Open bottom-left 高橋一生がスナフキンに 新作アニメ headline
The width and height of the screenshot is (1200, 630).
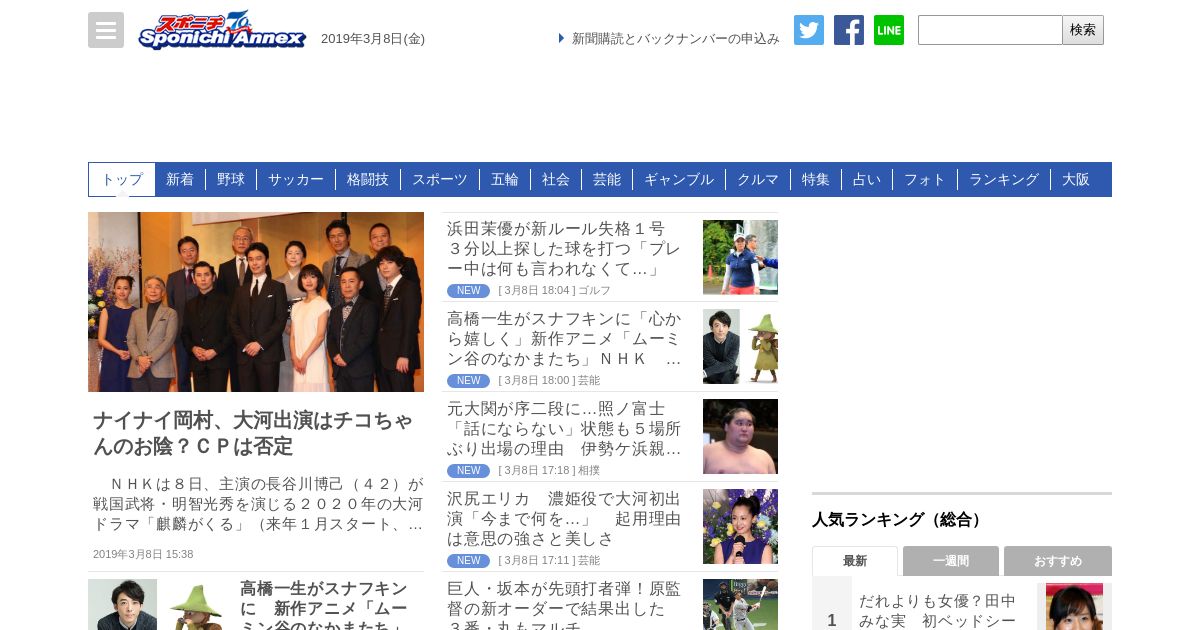click(325, 605)
